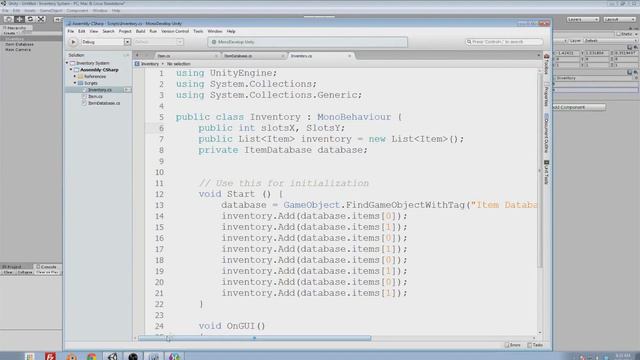Viewport: 640px width, 360px height.
Task: Go back with the navigate-back arrow by the editor tabs
Action: click(137, 55)
